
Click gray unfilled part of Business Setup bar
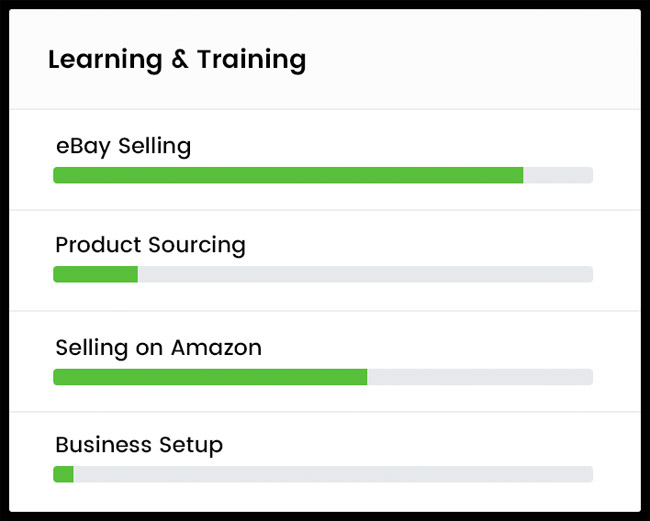tap(333, 474)
